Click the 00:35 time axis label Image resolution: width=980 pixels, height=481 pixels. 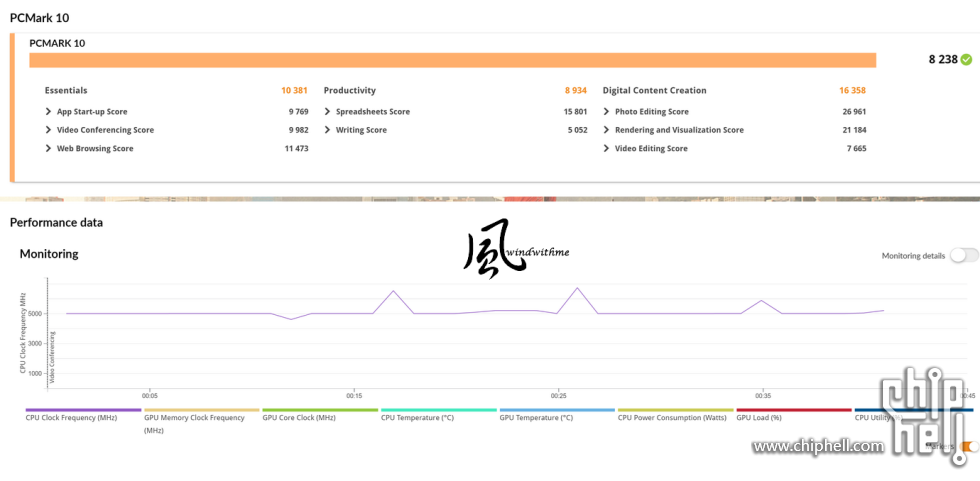pos(762,395)
